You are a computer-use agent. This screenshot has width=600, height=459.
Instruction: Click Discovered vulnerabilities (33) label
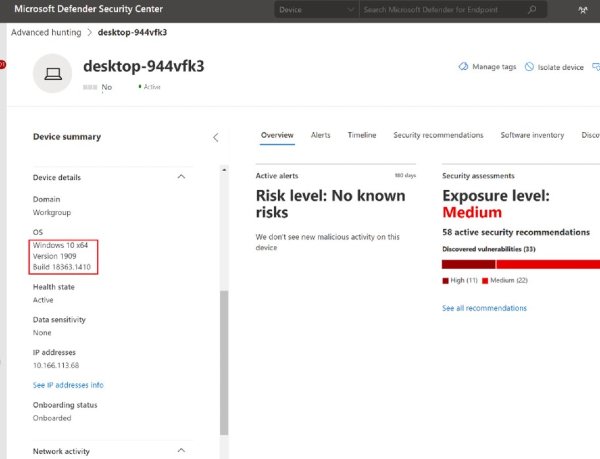pyautogui.click(x=489, y=249)
